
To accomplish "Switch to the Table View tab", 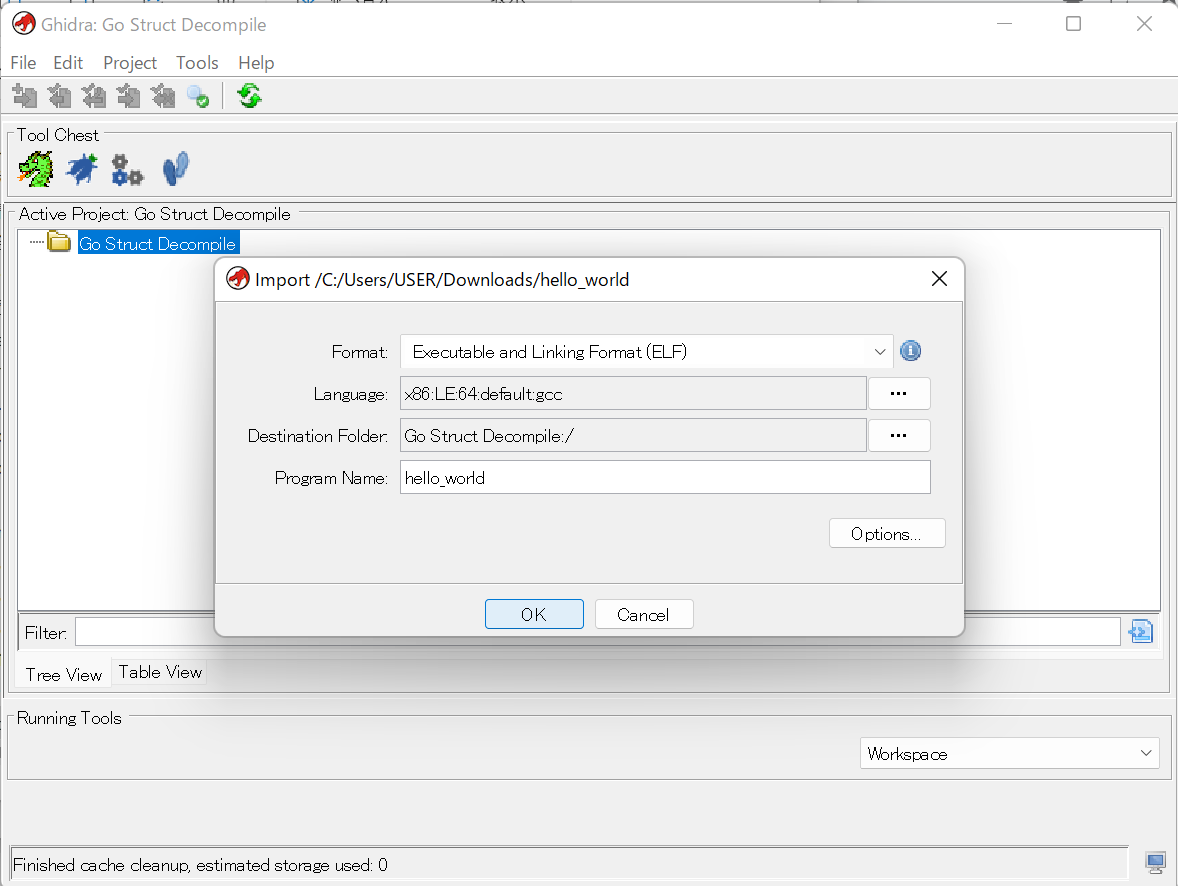I will (x=159, y=671).
